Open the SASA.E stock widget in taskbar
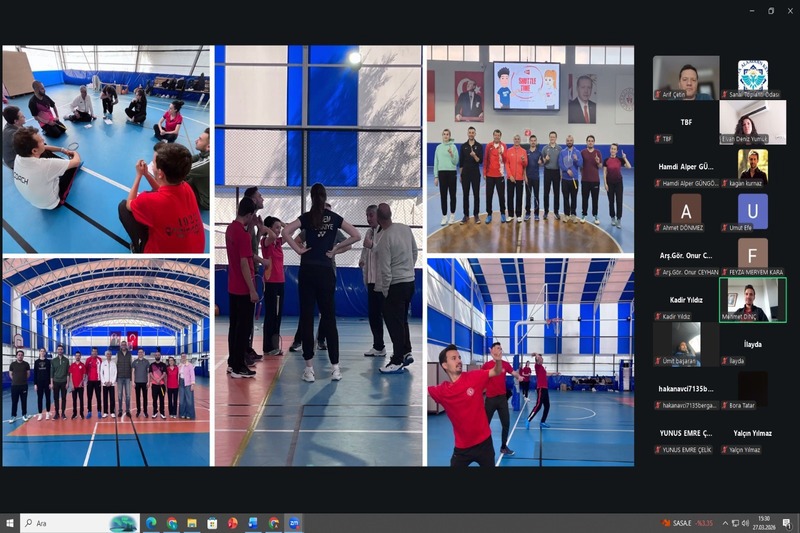The height and width of the screenshot is (533, 800). 680,523
